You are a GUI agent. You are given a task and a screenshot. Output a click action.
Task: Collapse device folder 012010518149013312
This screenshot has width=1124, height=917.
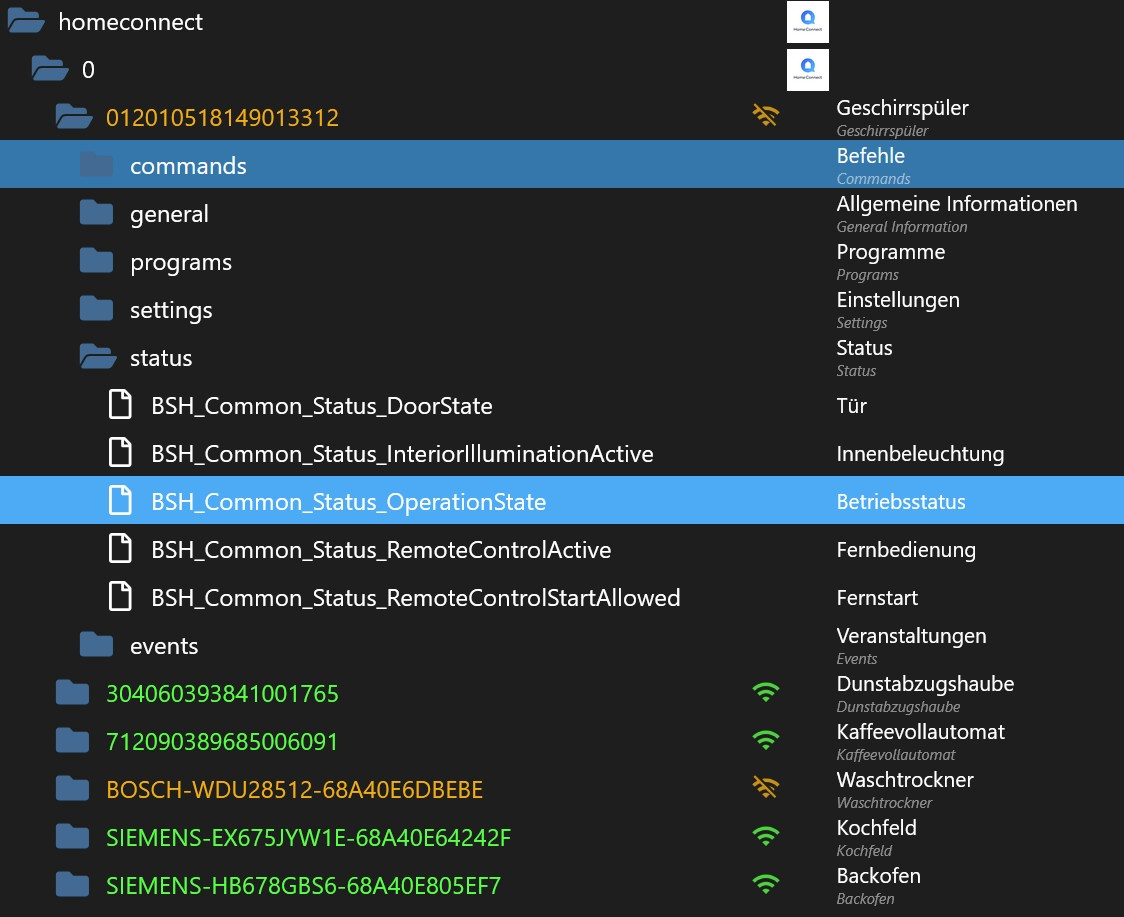tap(73, 118)
